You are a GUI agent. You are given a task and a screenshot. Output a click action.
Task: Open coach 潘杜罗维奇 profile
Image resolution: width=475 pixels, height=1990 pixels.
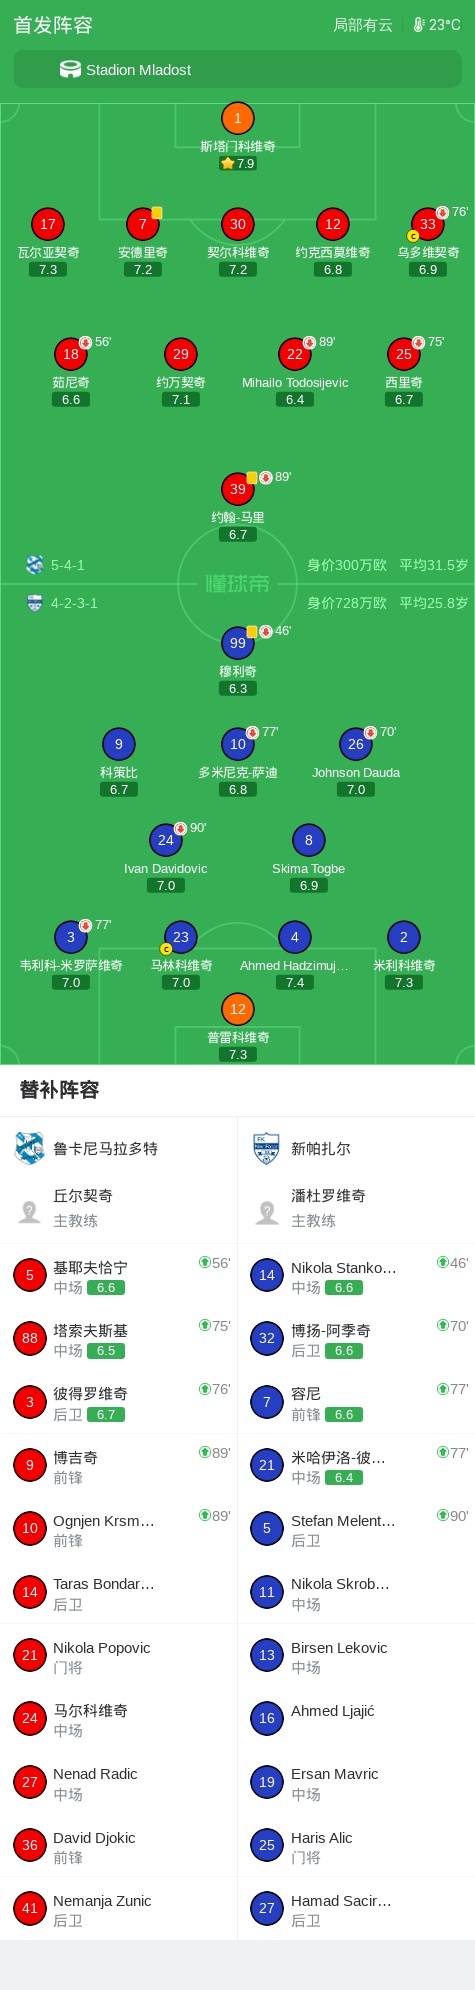356,1207
